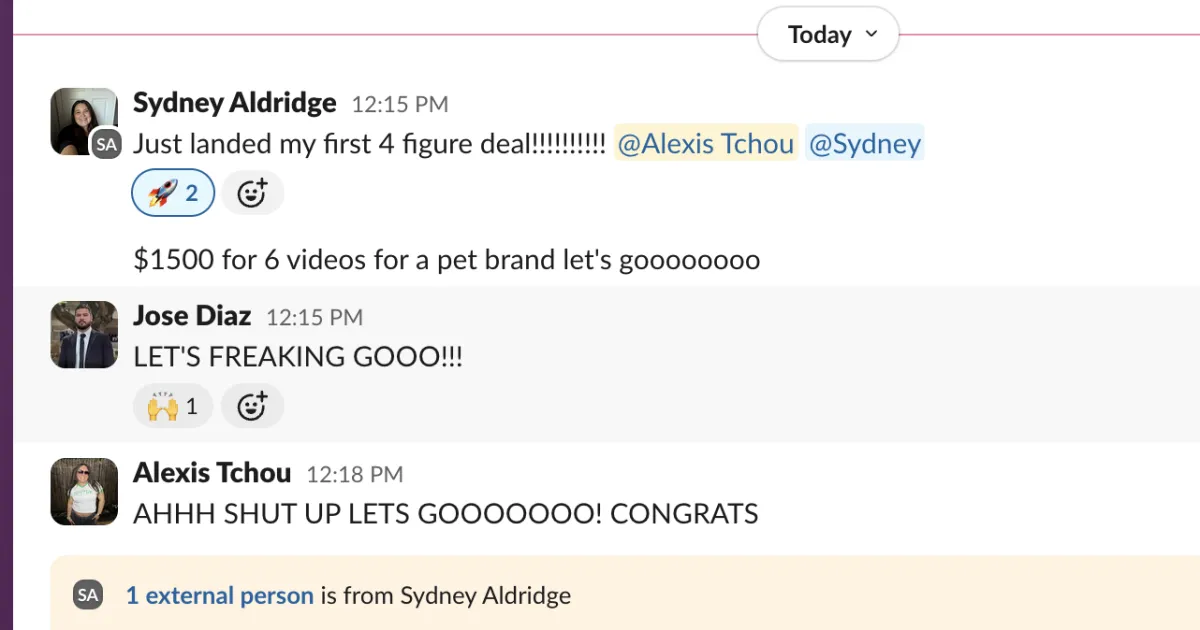Open the "1 external person" link
The height and width of the screenshot is (630, 1200).
pyautogui.click(x=220, y=596)
